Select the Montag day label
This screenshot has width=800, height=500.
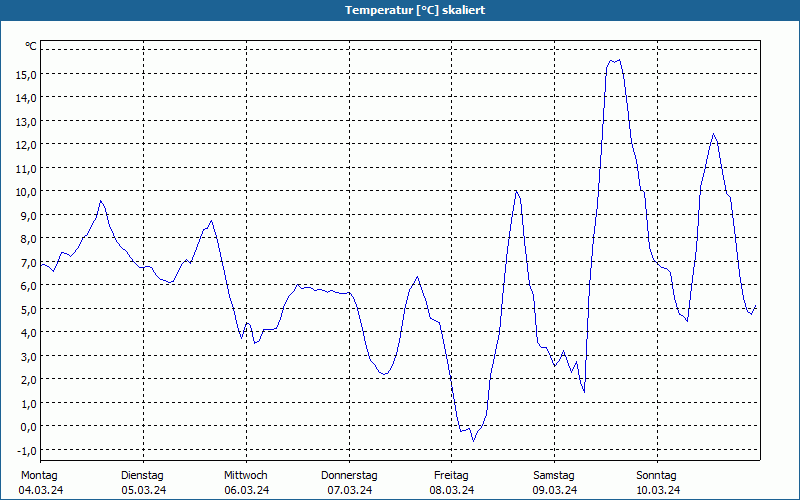tap(39, 476)
